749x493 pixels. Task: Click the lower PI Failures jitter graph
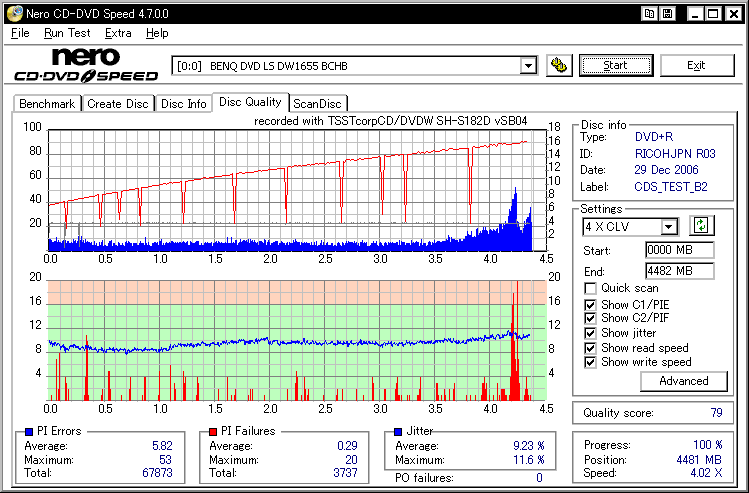click(x=298, y=340)
